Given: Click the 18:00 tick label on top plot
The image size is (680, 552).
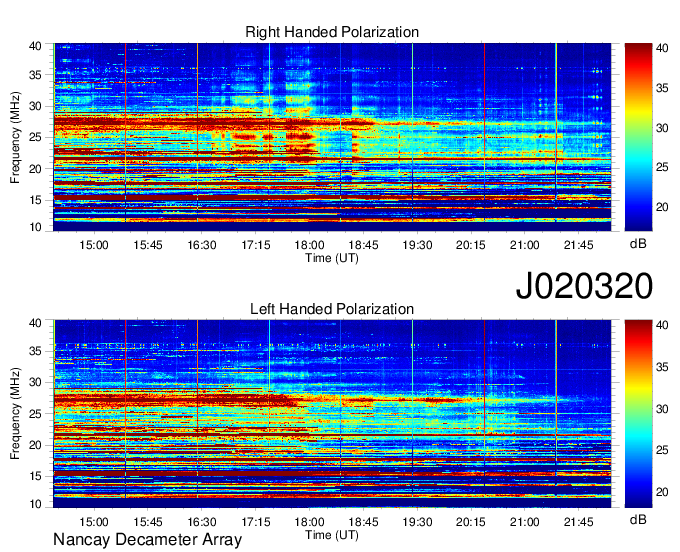Looking at the screenshot, I should 309,245.
